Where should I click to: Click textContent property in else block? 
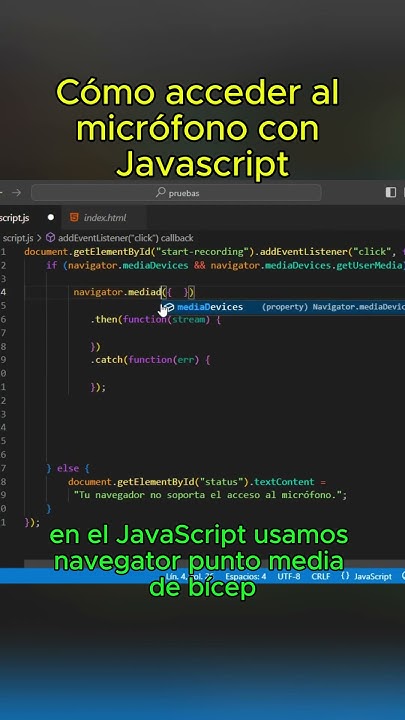coord(284,482)
